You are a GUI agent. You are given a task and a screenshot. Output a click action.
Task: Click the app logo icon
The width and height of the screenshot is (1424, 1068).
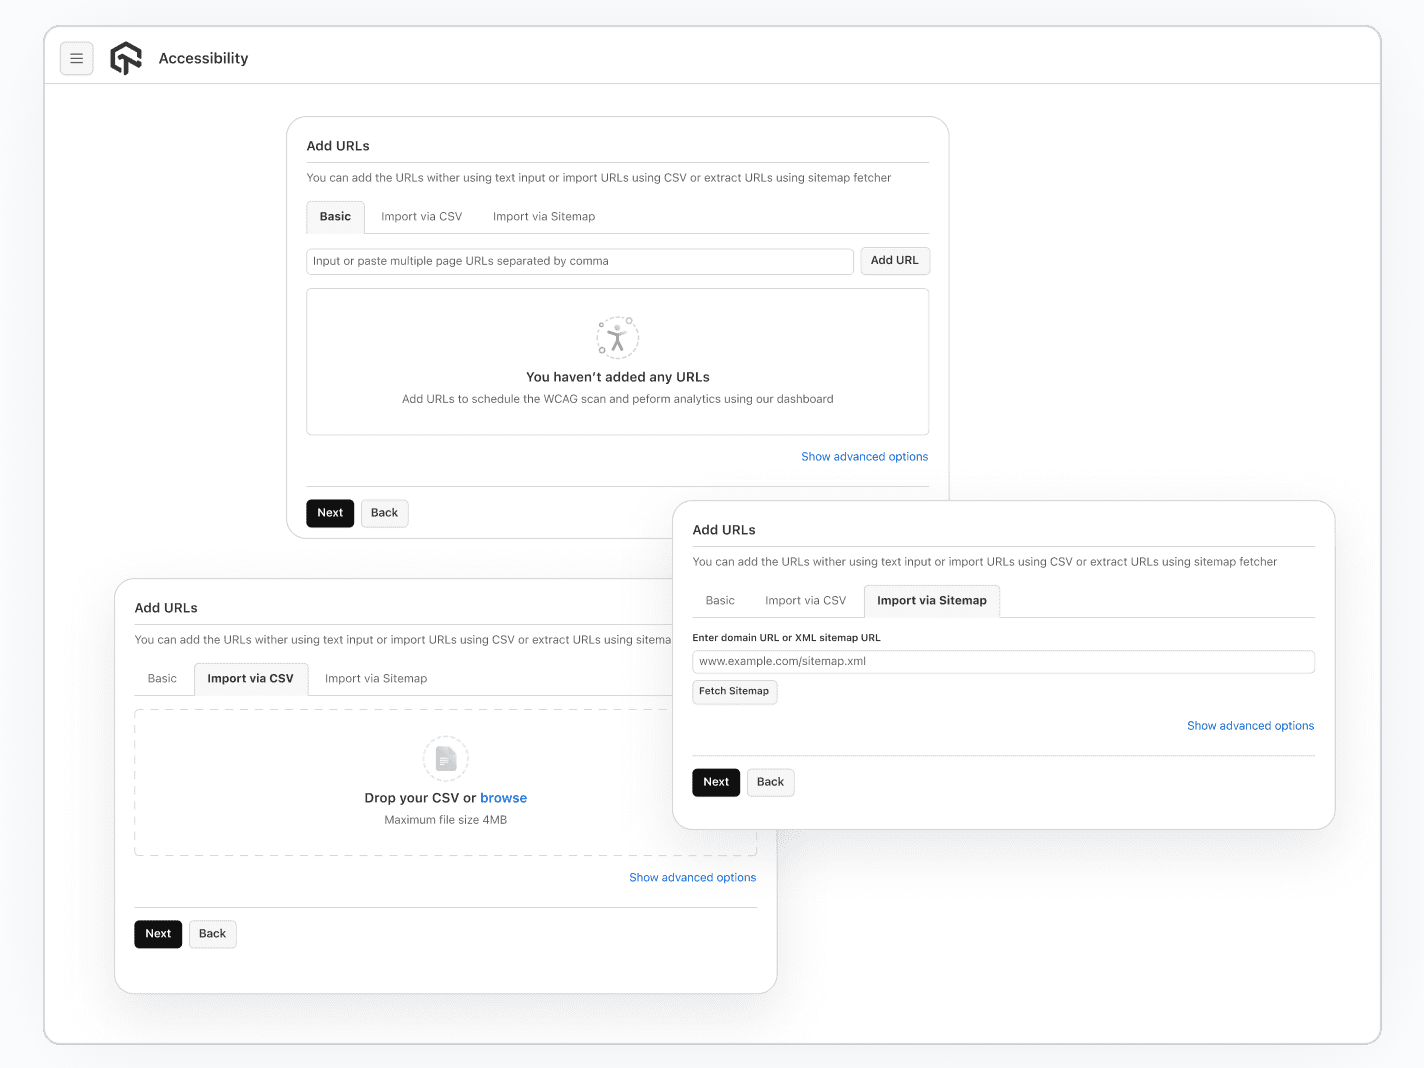click(126, 59)
